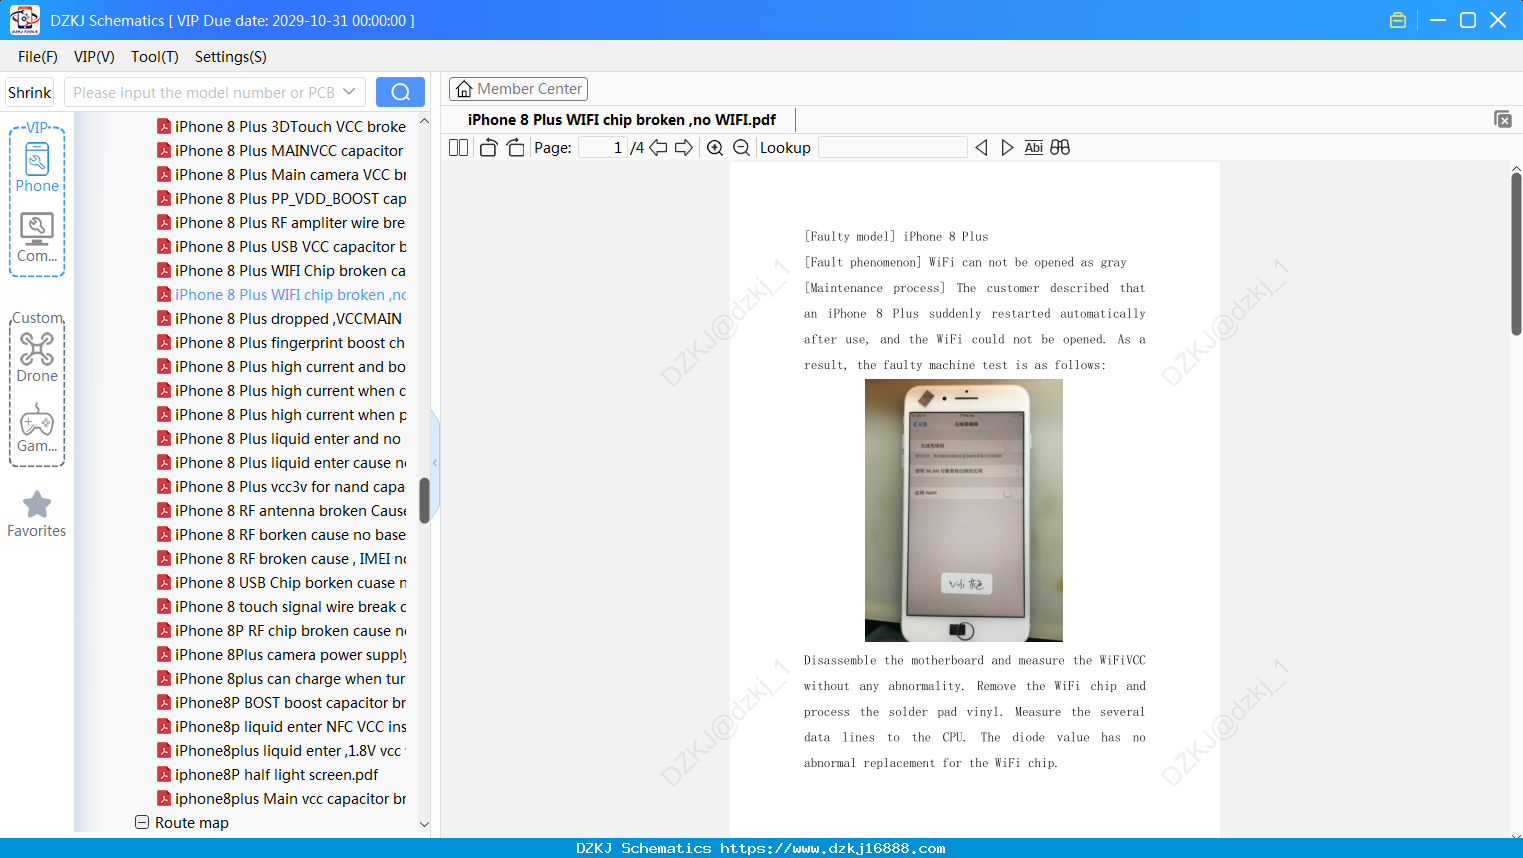Open the Computer category icon
Image resolution: width=1523 pixels, height=858 pixels.
coord(37,238)
